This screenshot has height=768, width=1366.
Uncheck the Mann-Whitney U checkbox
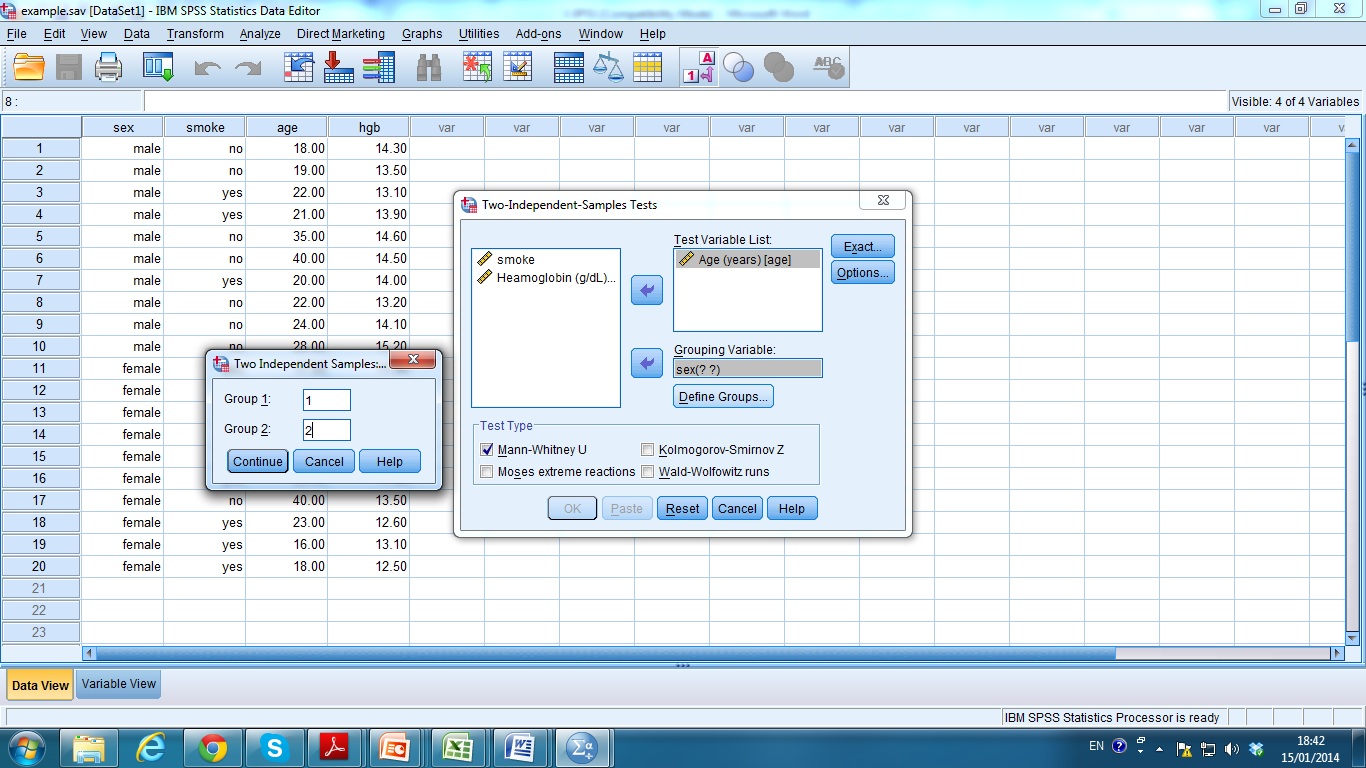click(487, 450)
